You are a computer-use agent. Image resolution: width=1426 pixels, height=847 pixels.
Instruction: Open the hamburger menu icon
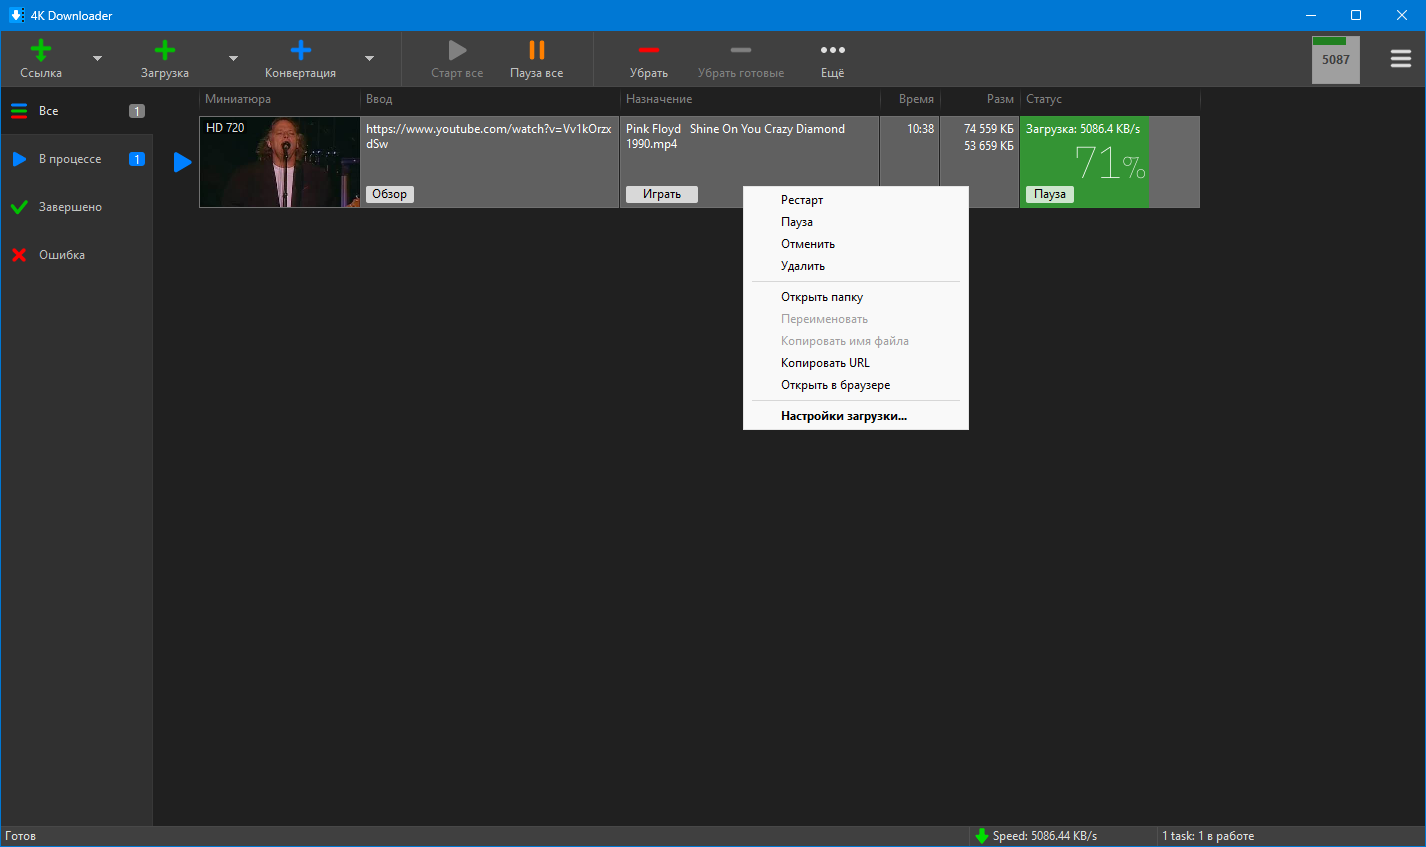tap(1400, 59)
